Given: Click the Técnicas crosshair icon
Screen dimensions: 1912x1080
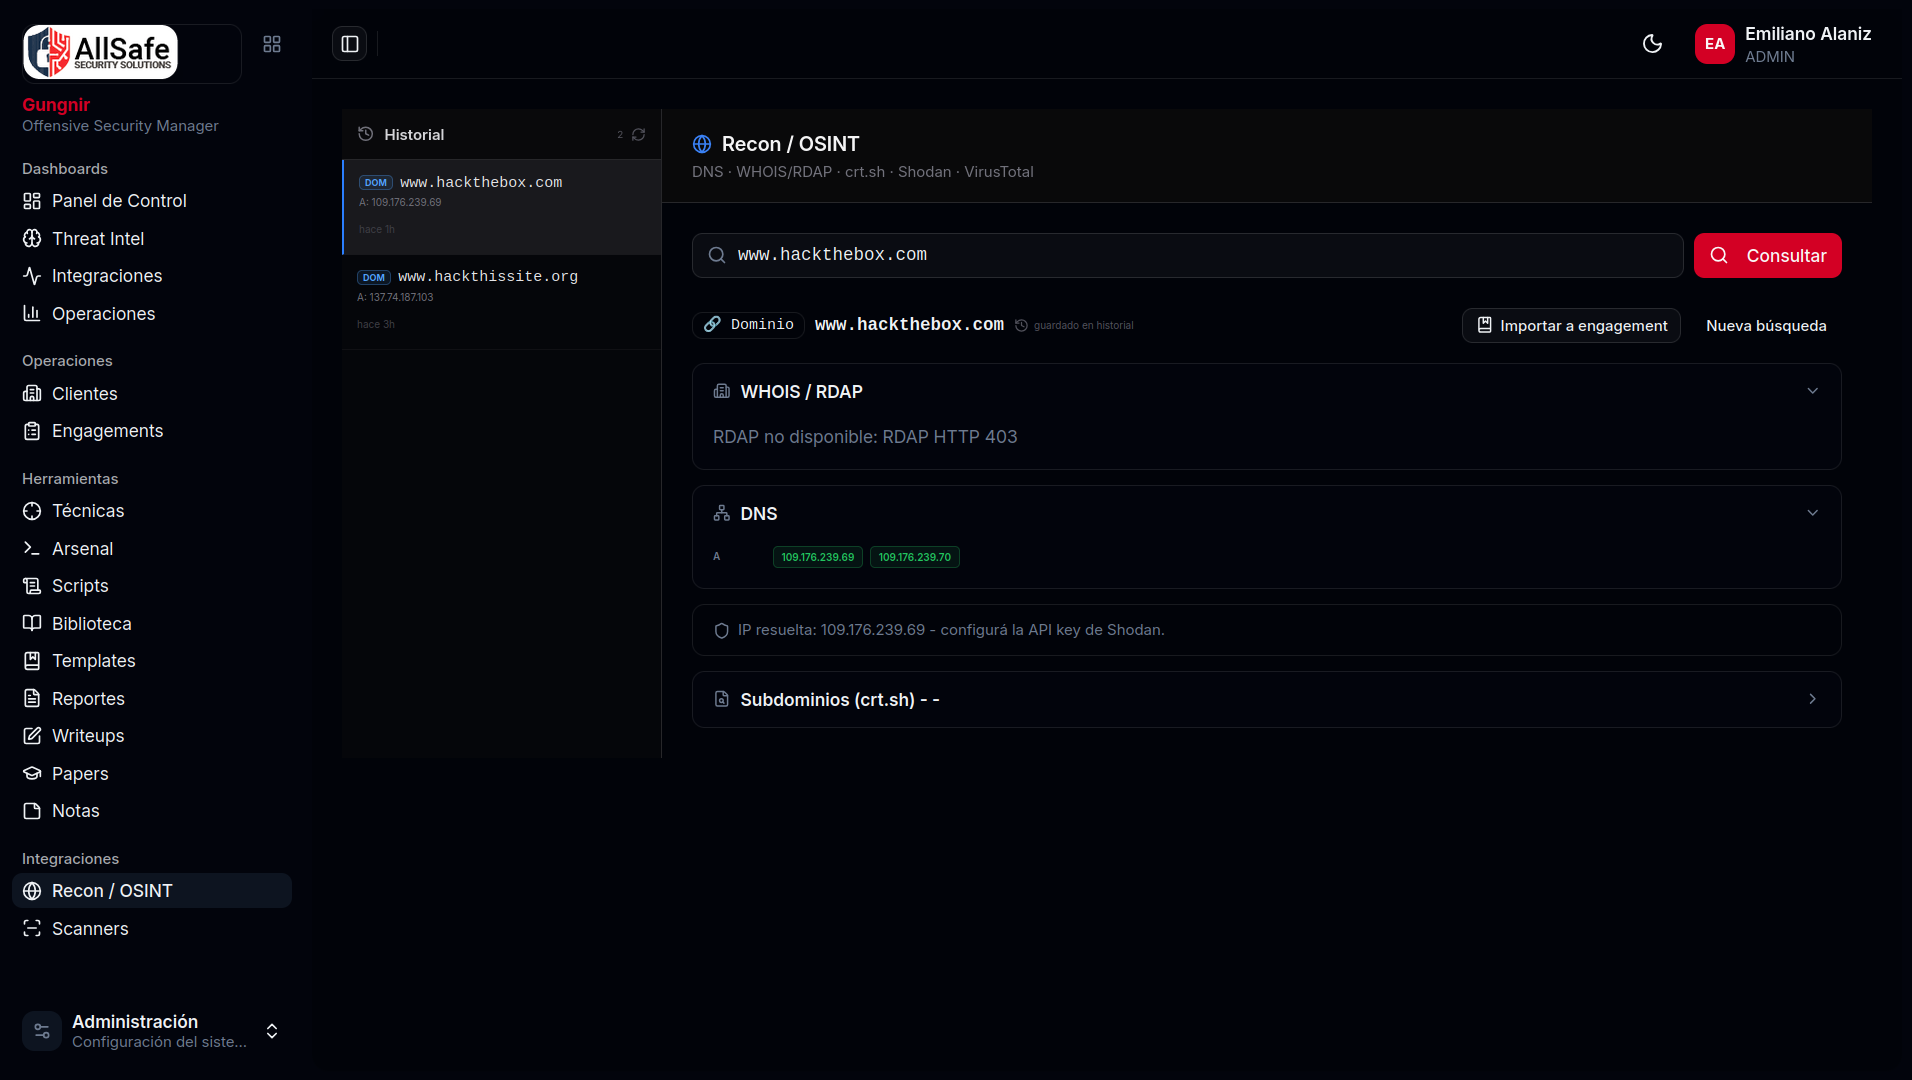Looking at the screenshot, I should [x=32, y=511].
